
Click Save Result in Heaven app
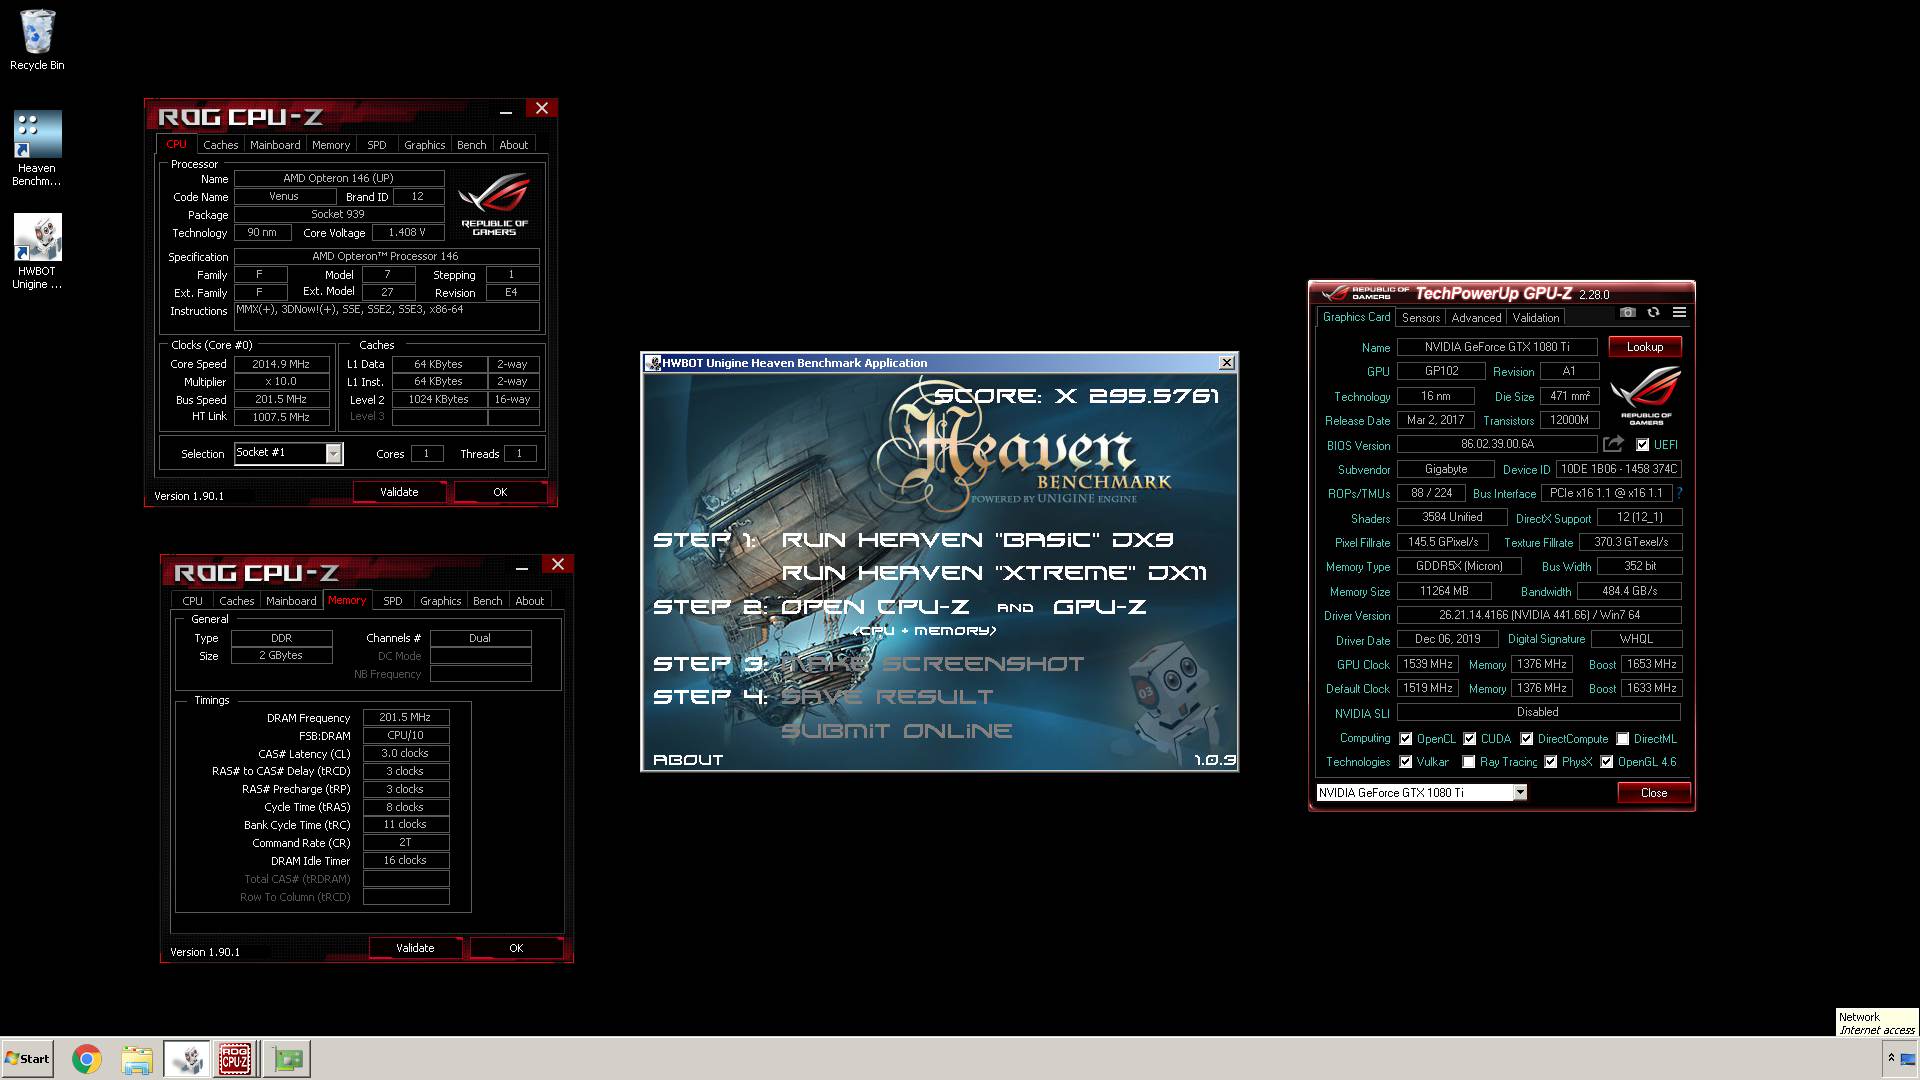point(887,697)
